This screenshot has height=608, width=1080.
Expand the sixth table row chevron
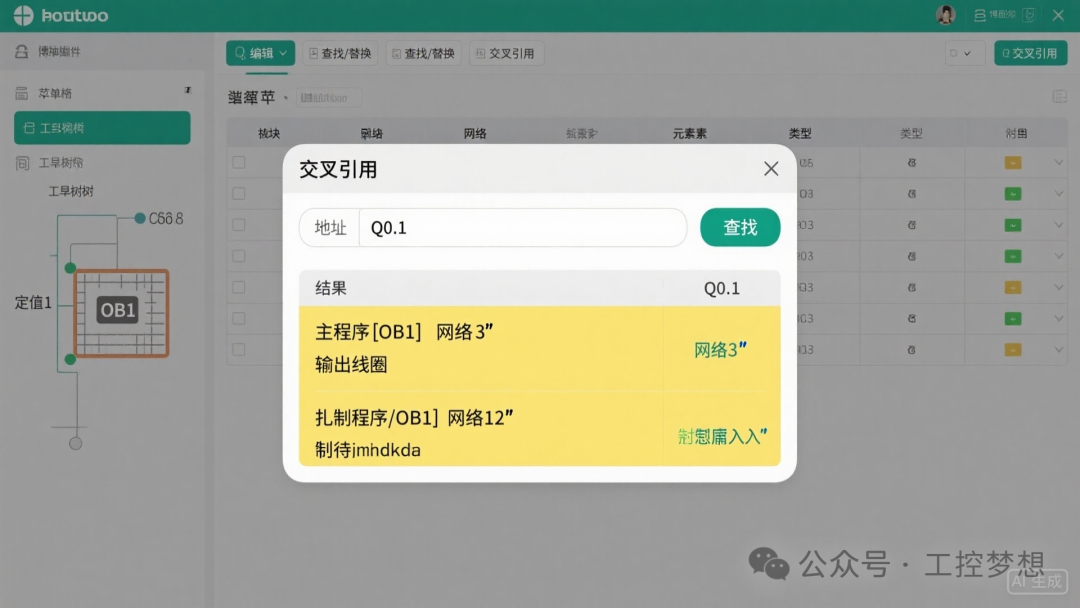pos(1059,318)
